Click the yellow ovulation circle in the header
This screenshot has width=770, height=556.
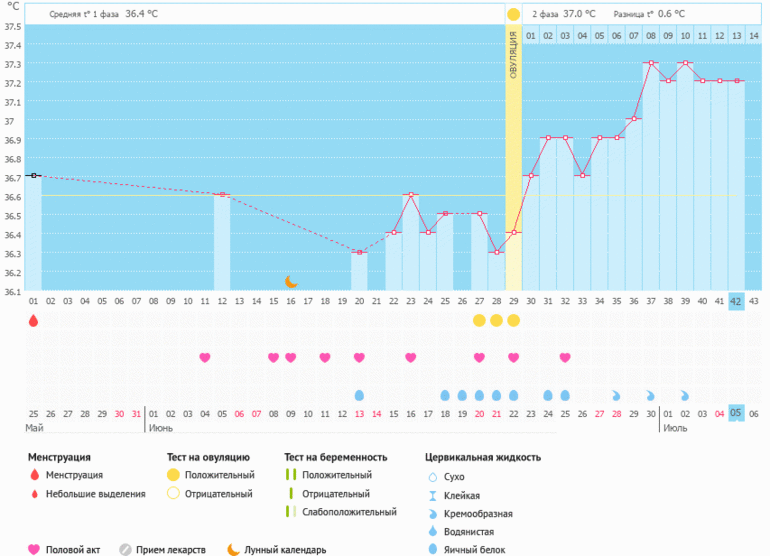[513, 14]
